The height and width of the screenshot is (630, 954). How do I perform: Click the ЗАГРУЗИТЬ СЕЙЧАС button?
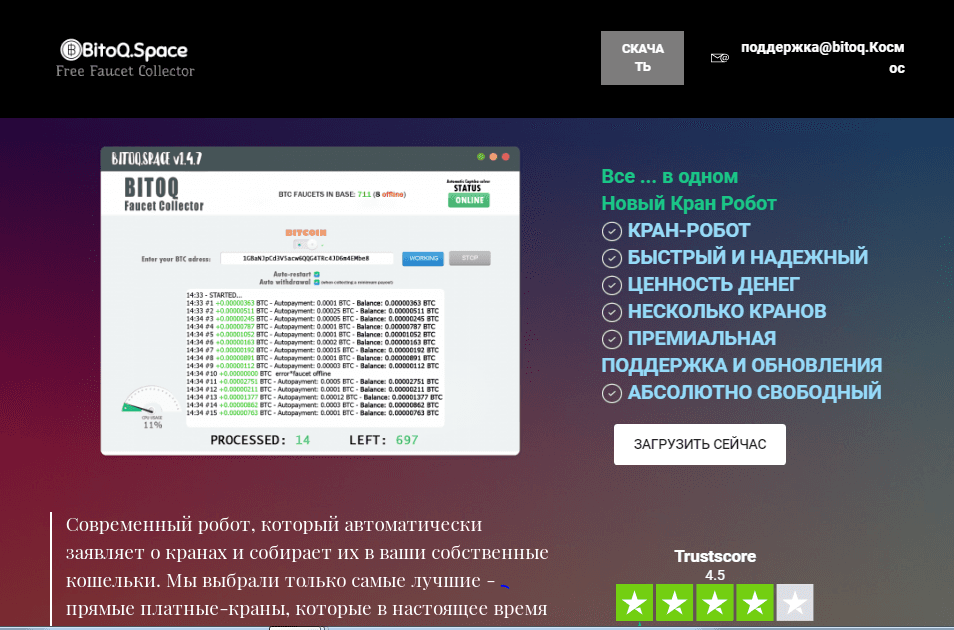click(x=699, y=444)
